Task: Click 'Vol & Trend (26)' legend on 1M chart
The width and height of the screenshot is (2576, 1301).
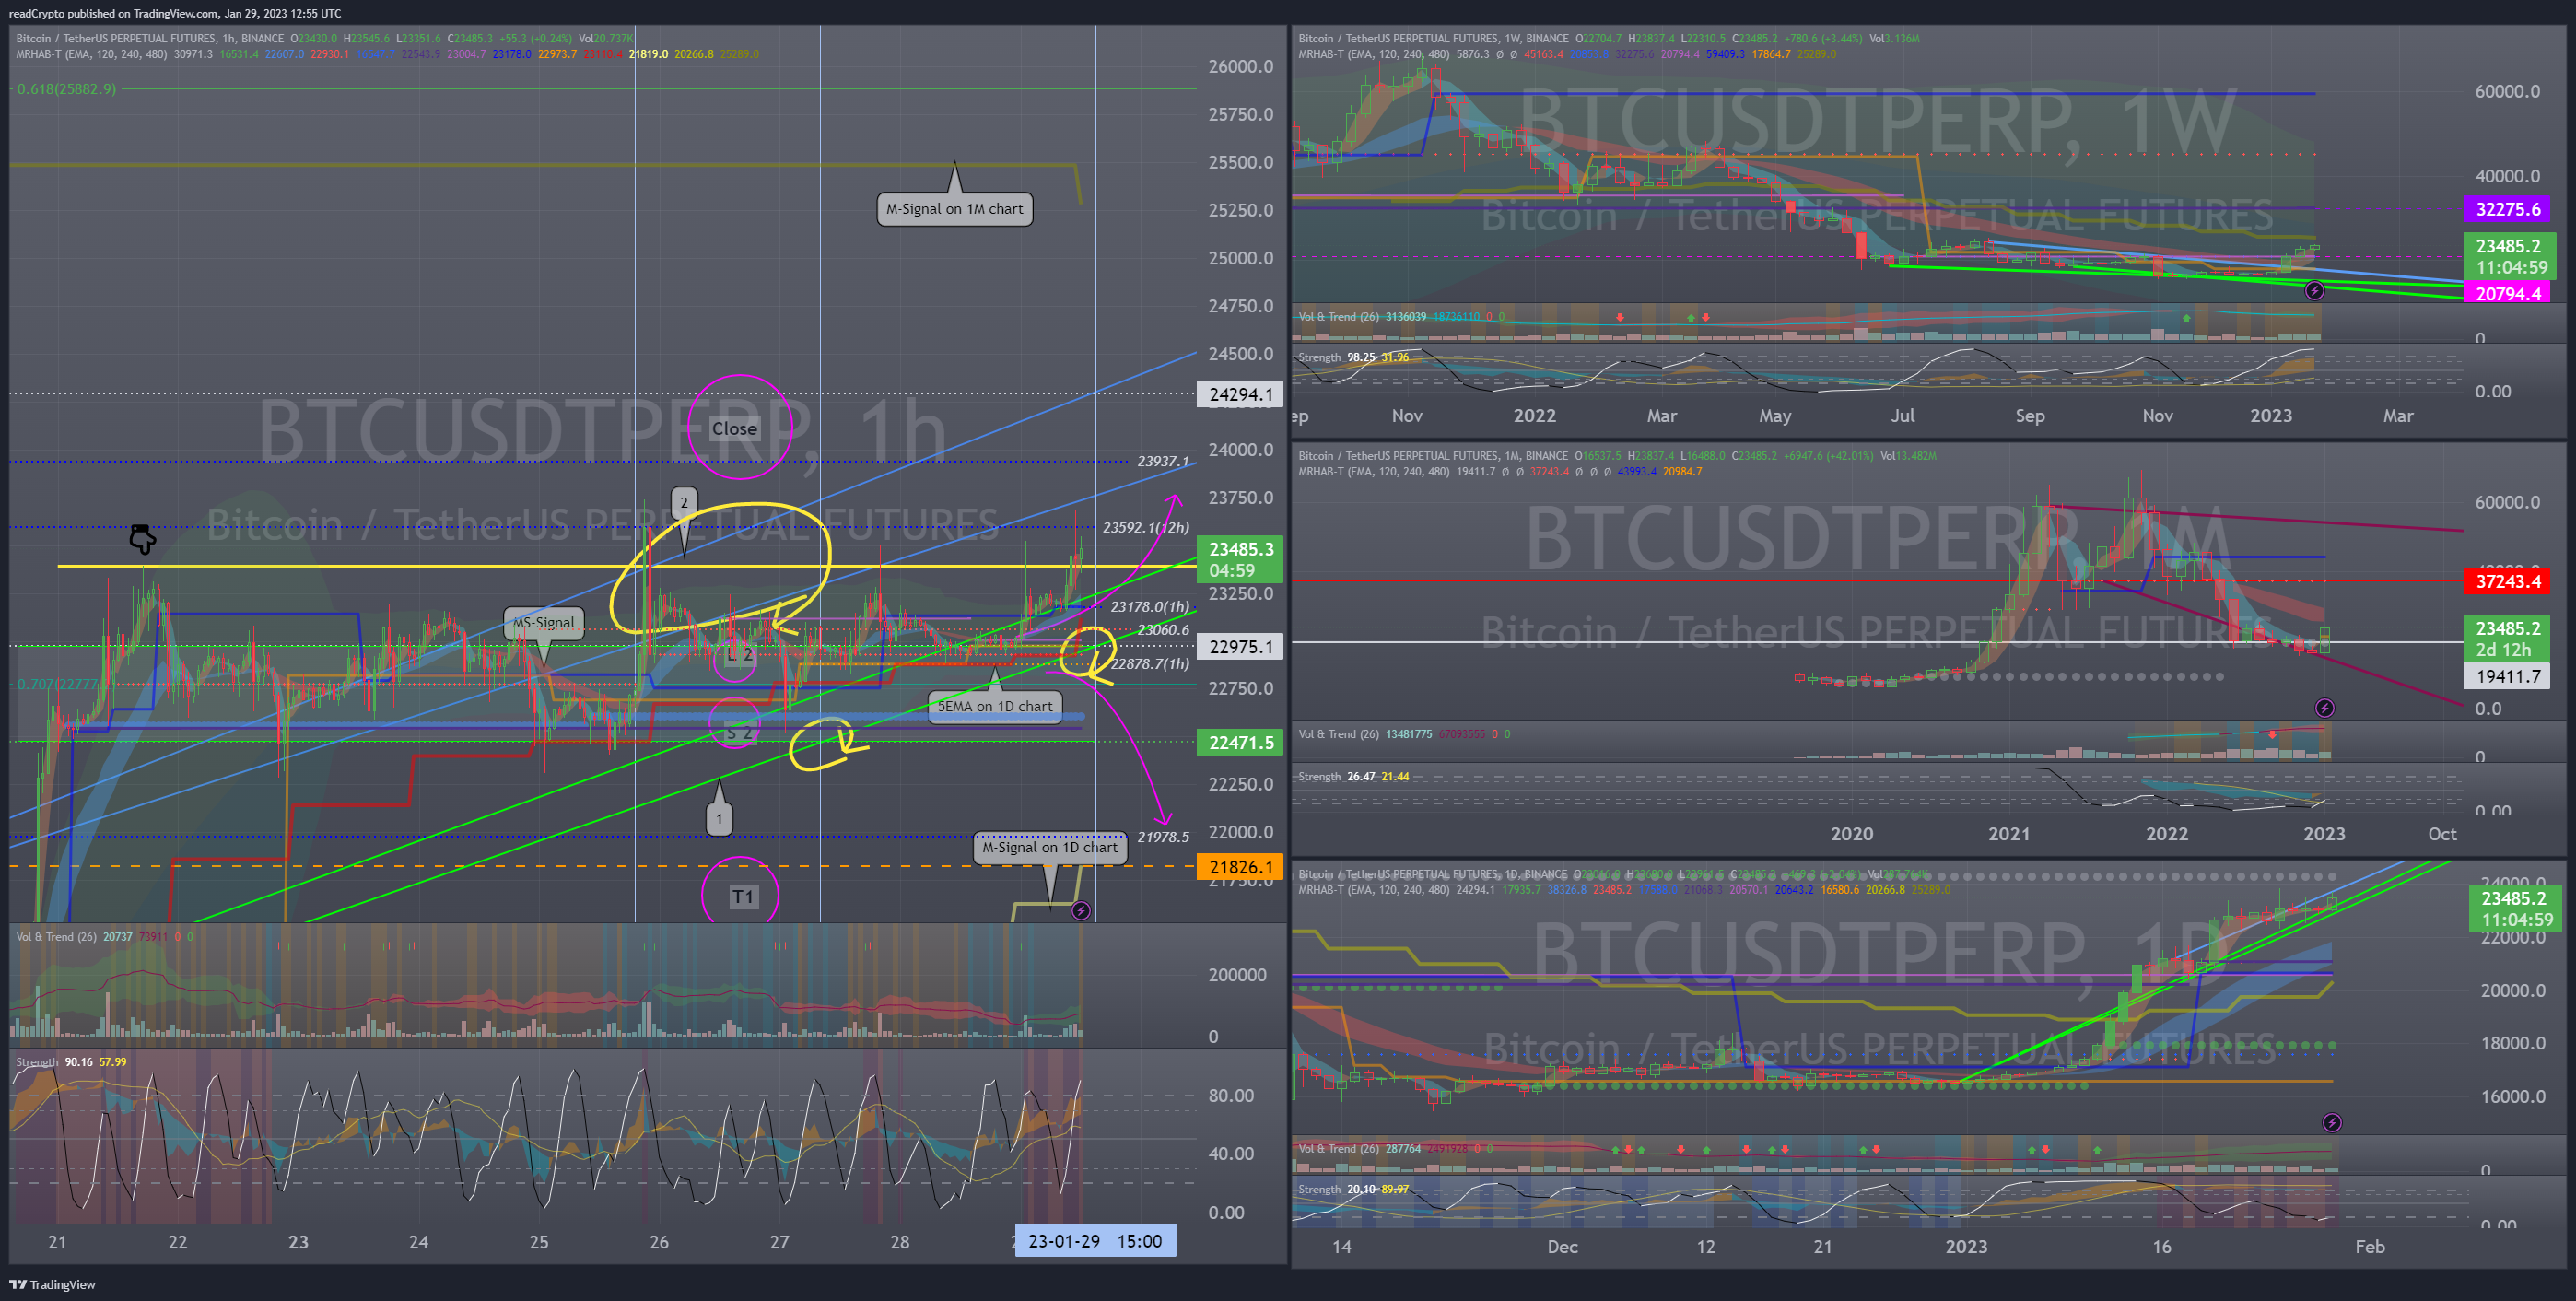Action: pos(1338,734)
